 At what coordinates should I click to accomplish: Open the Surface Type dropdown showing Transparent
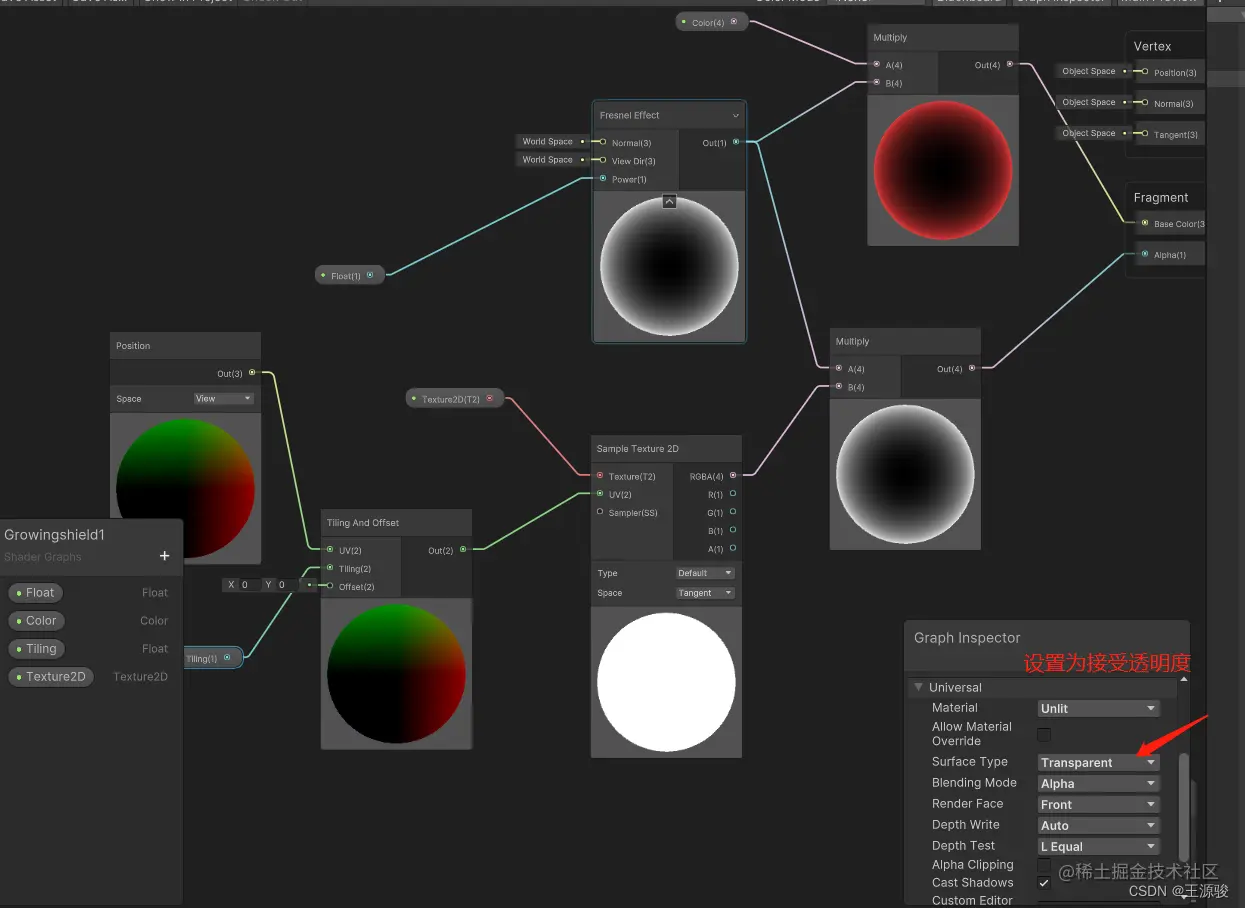pos(1097,762)
